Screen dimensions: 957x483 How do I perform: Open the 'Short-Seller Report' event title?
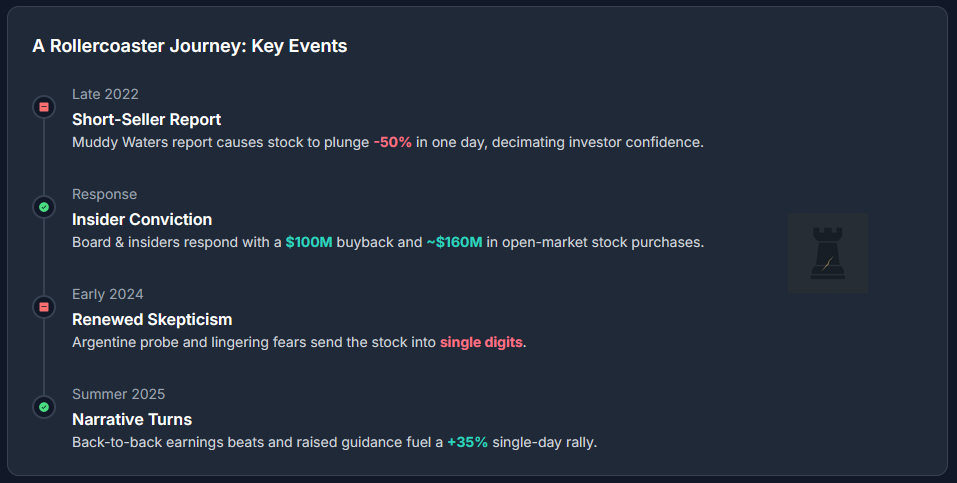146,119
